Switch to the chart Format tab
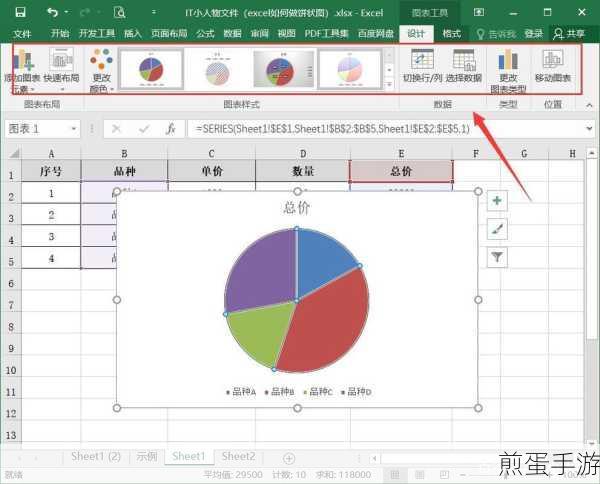Viewport: 600px width, 484px height. [452, 34]
